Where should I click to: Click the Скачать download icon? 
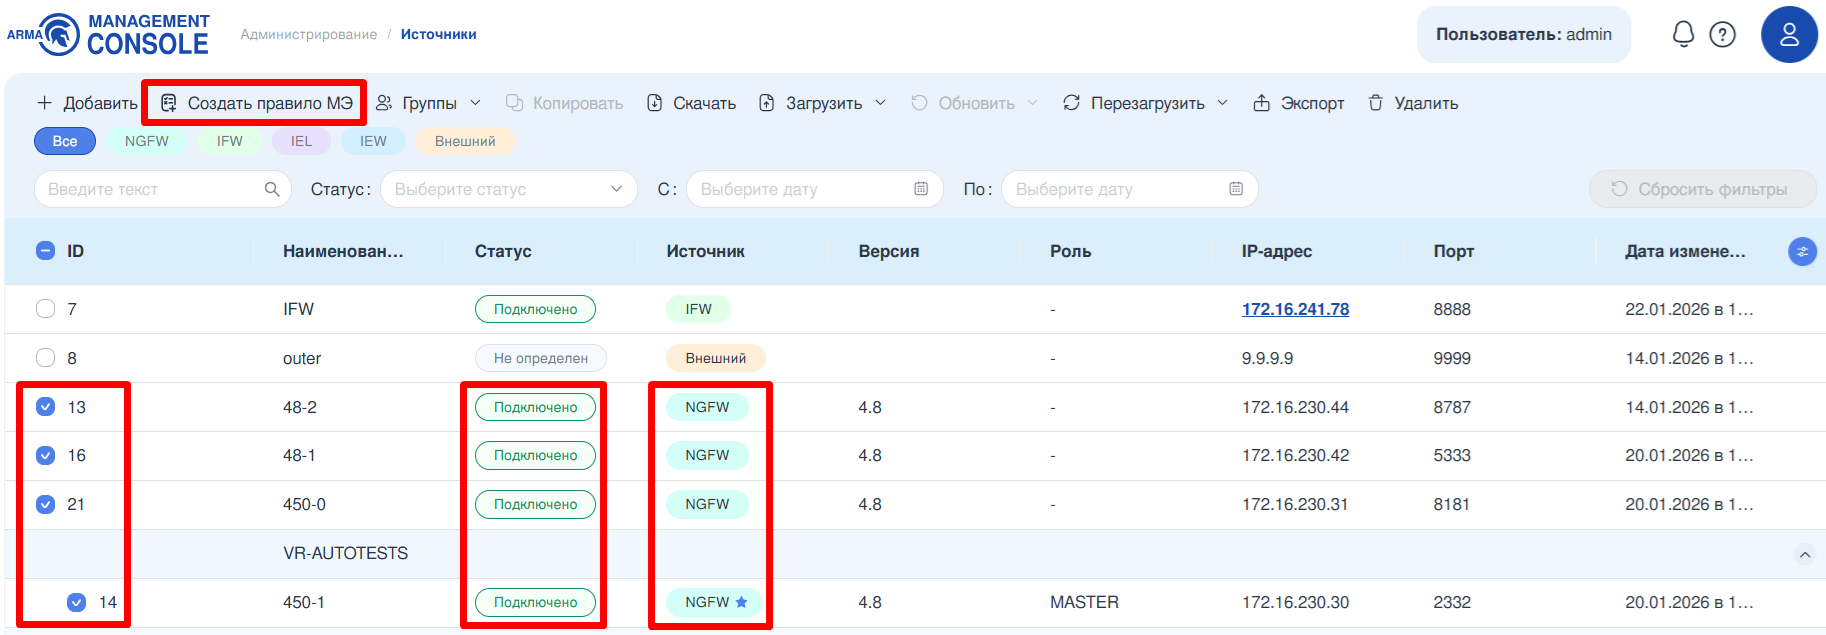655,103
